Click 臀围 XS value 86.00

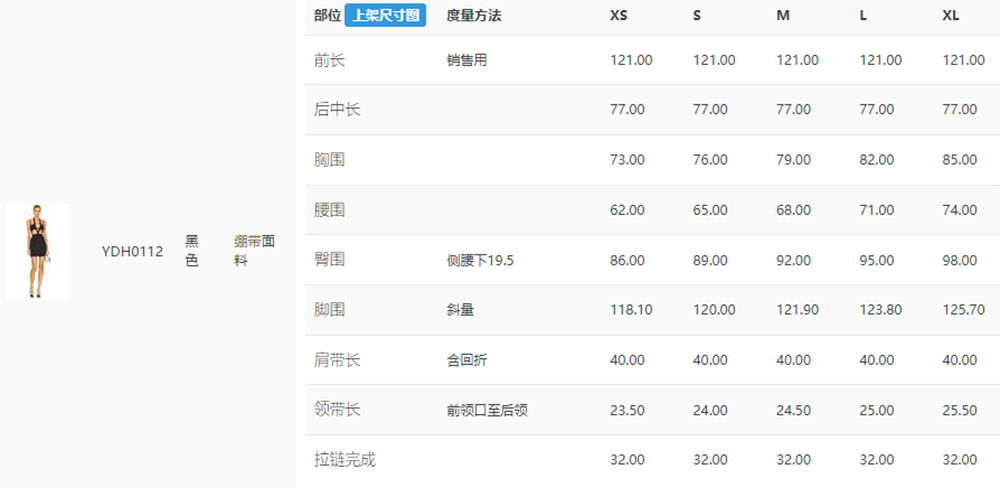[628, 260]
